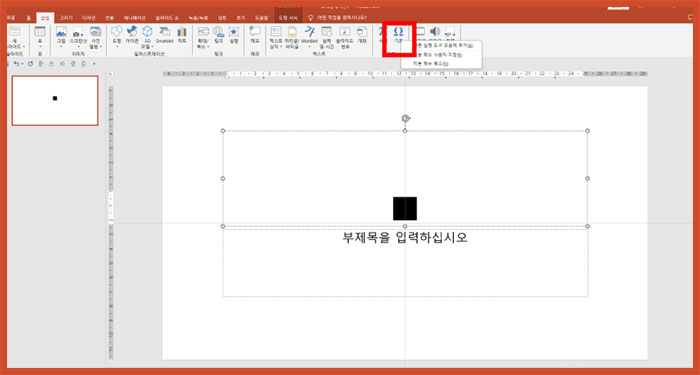Viewport: 700px width, 375px height.
Task: Expand the 텍스트 상자 dropdown arrow
Action: (x=281, y=46)
